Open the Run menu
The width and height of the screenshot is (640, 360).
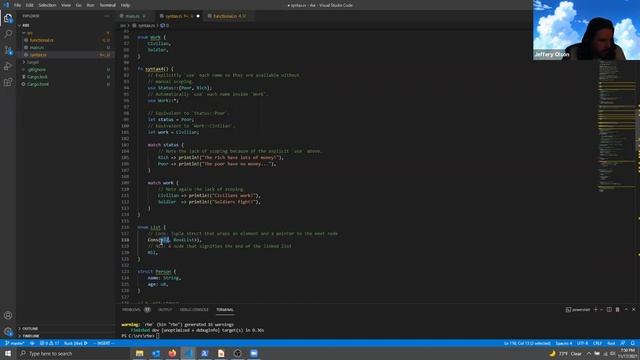(90, 5)
